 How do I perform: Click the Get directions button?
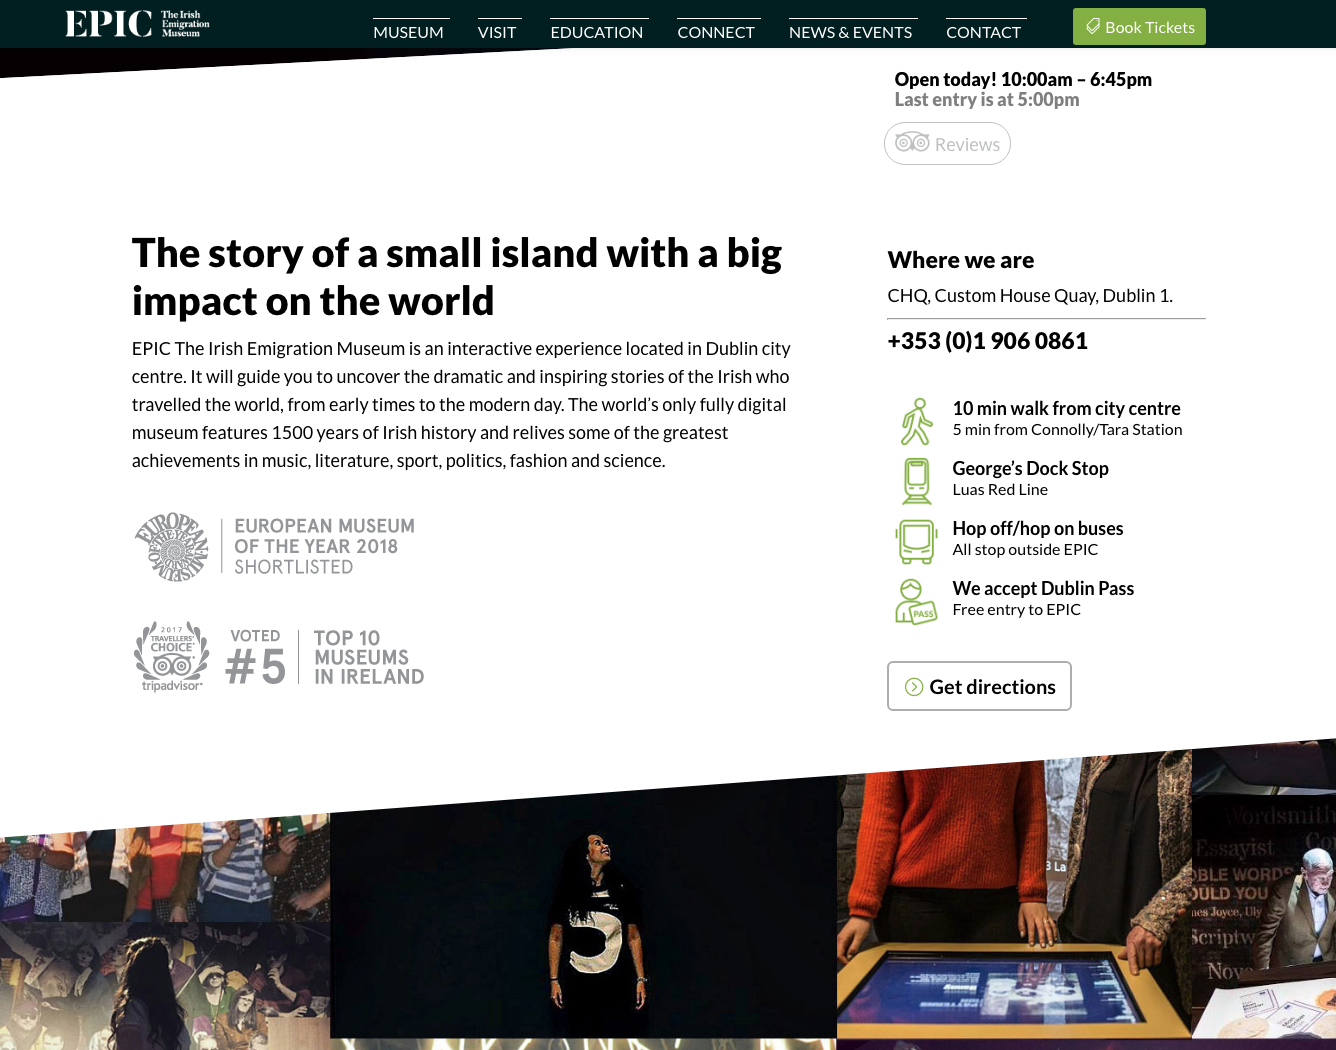pos(979,686)
